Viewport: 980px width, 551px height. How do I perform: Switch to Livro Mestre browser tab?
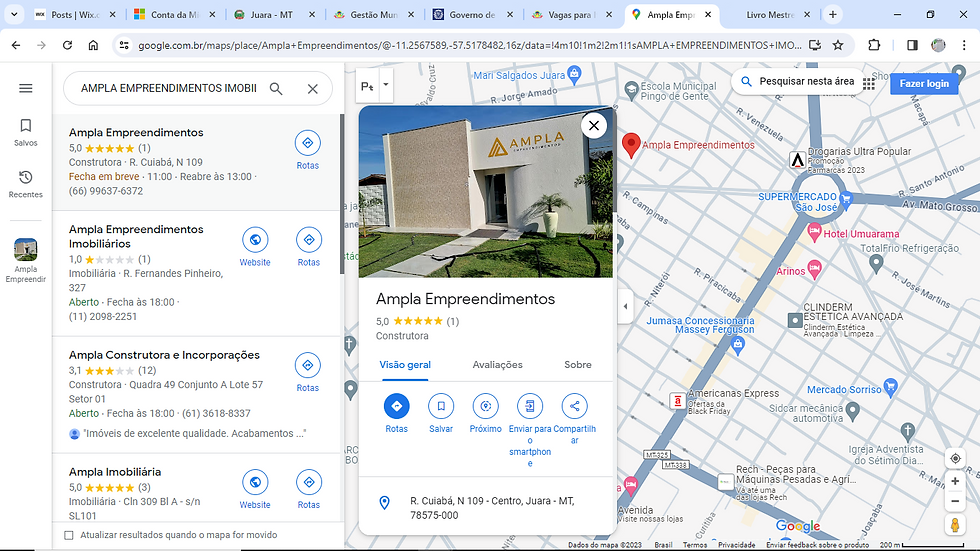[x=771, y=14]
